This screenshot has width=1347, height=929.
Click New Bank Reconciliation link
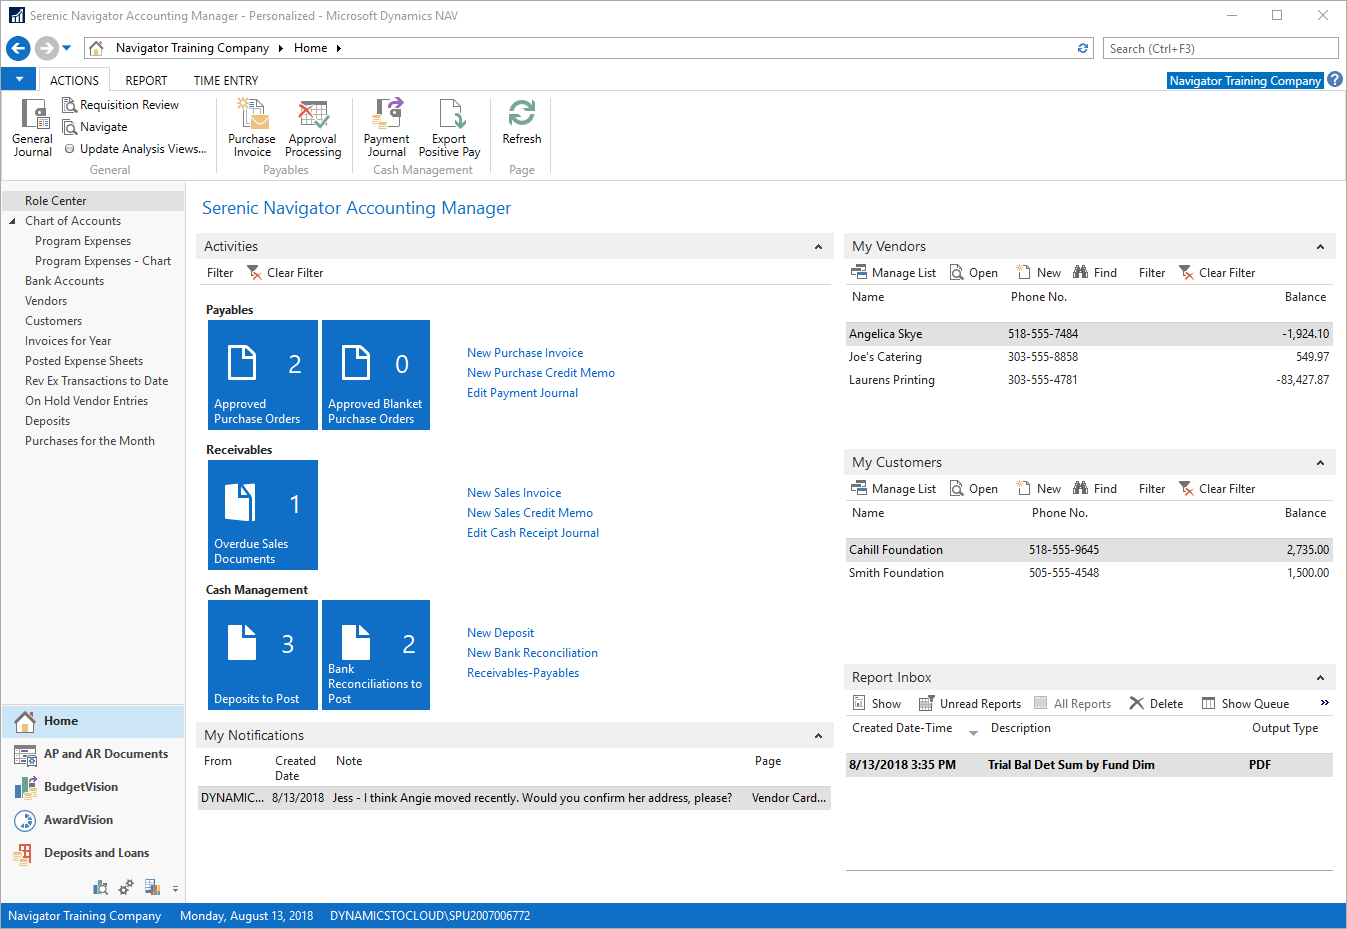pyautogui.click(x=532, y=653)
